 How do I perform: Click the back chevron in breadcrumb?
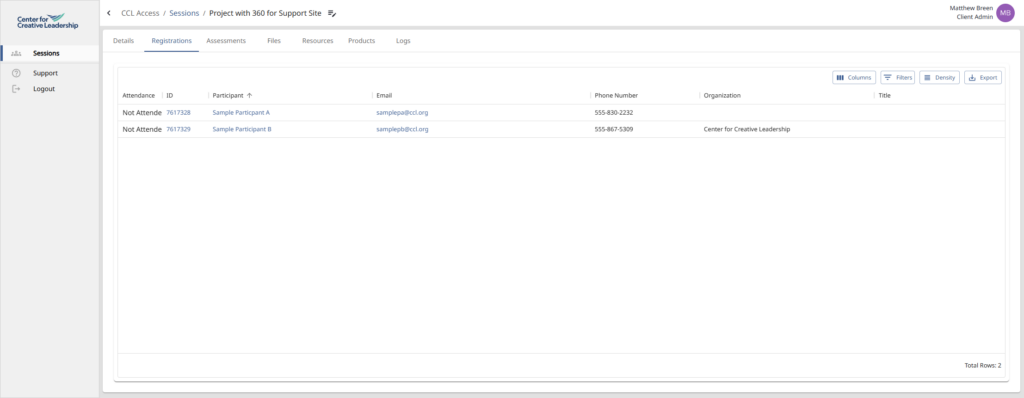point(108,13)
